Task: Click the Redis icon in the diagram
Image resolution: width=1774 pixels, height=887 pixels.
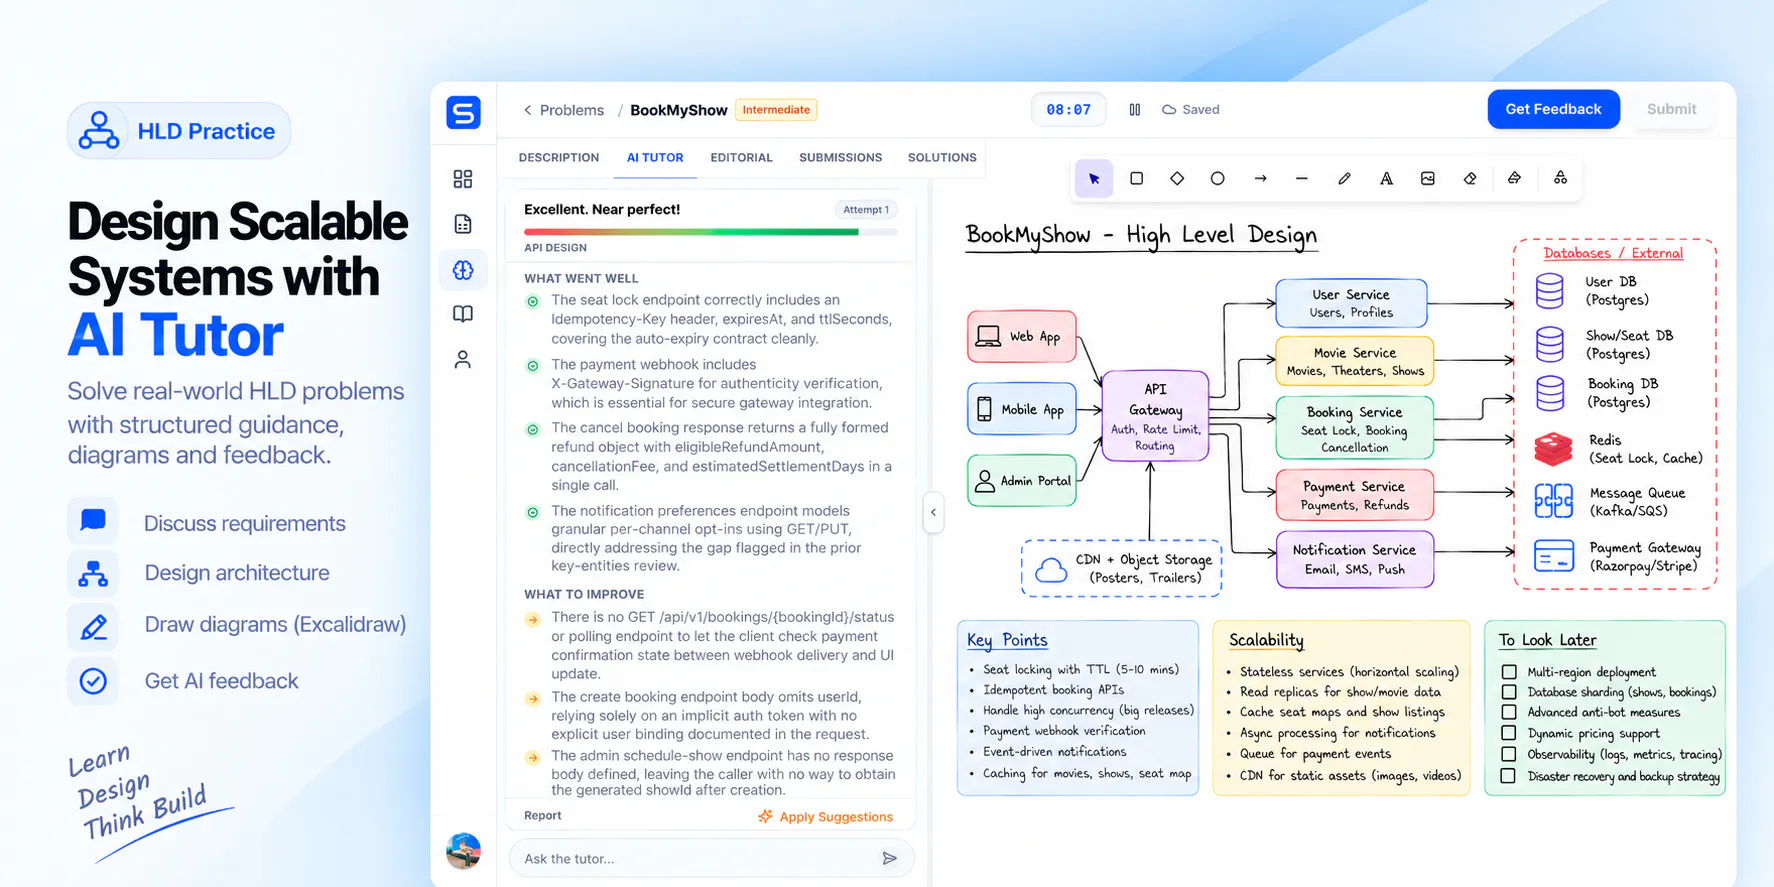Action: pos(1553,449)
